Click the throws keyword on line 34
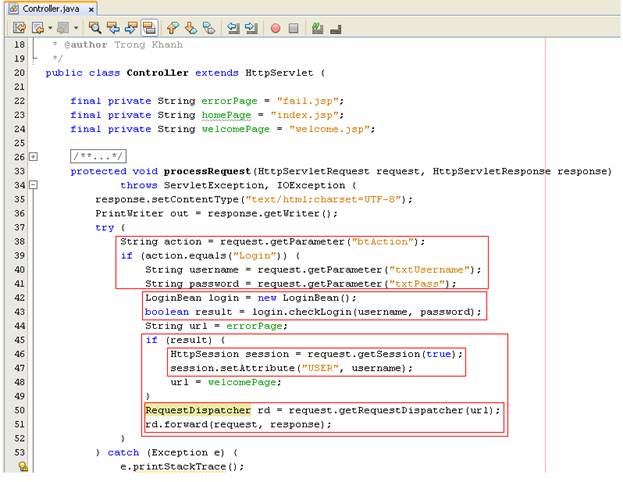Screen dimensions: 623x482 139,185
